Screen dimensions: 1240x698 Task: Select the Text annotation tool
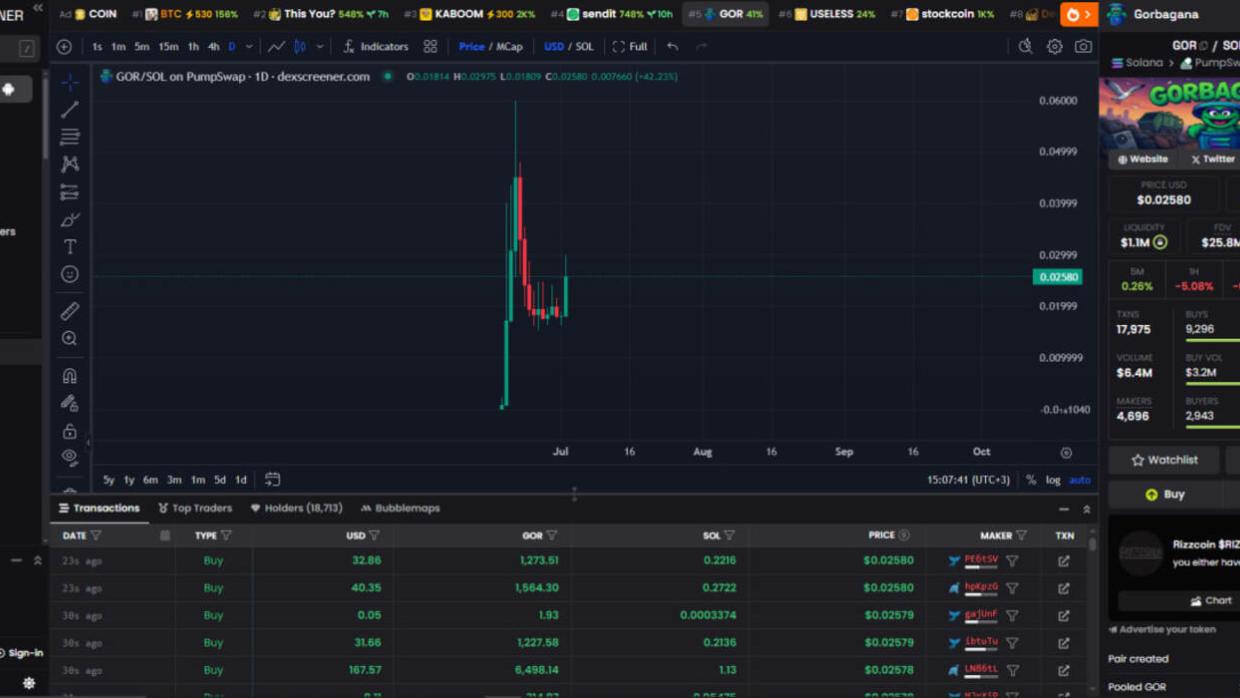pyautogui.click(x=69, y=246)
